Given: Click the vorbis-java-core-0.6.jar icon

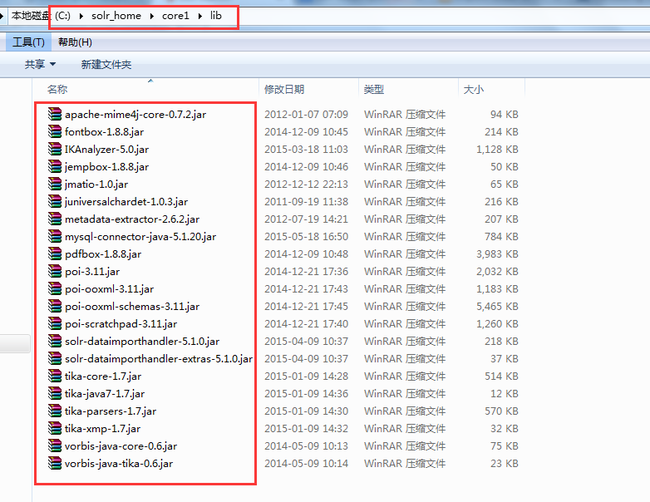Looking at the screenshot, I should (x=55, y=446).
